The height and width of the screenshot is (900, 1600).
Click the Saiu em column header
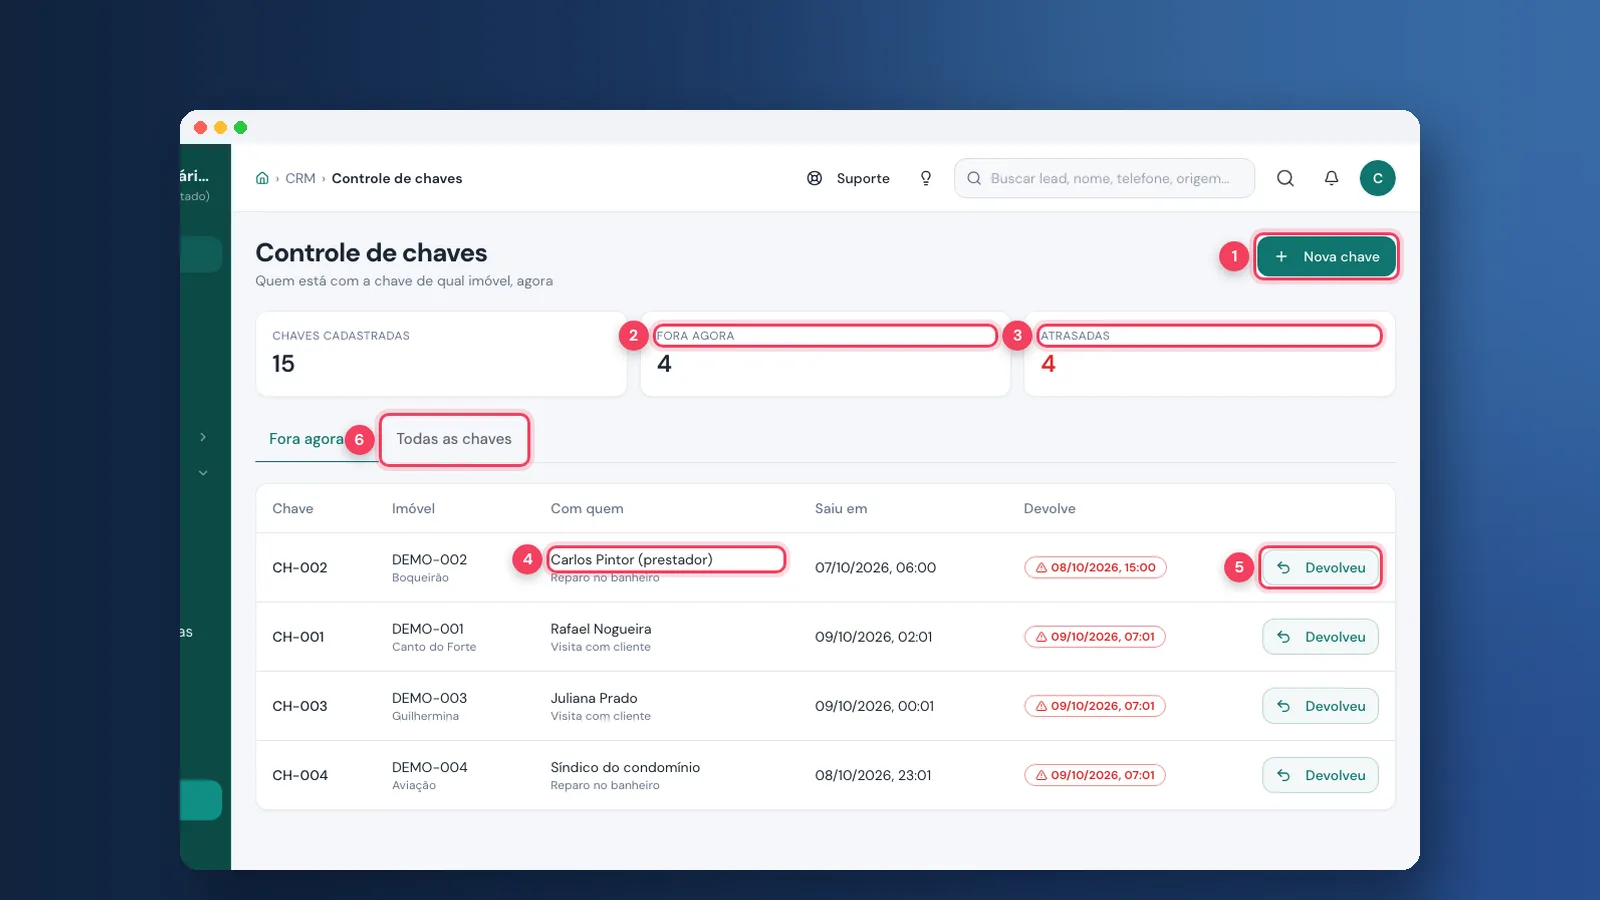[840, 509]
